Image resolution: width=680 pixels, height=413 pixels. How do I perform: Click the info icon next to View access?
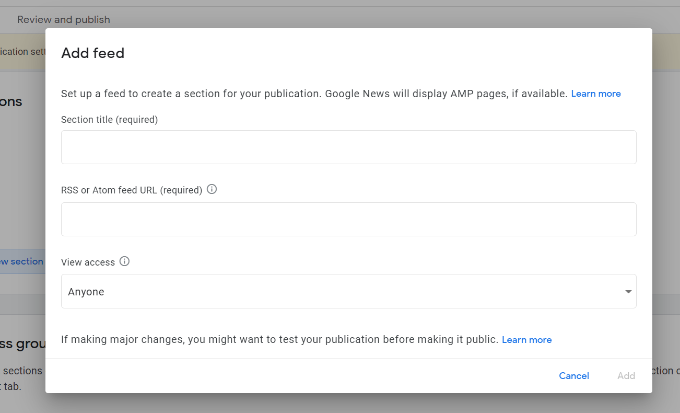point(125,261)
